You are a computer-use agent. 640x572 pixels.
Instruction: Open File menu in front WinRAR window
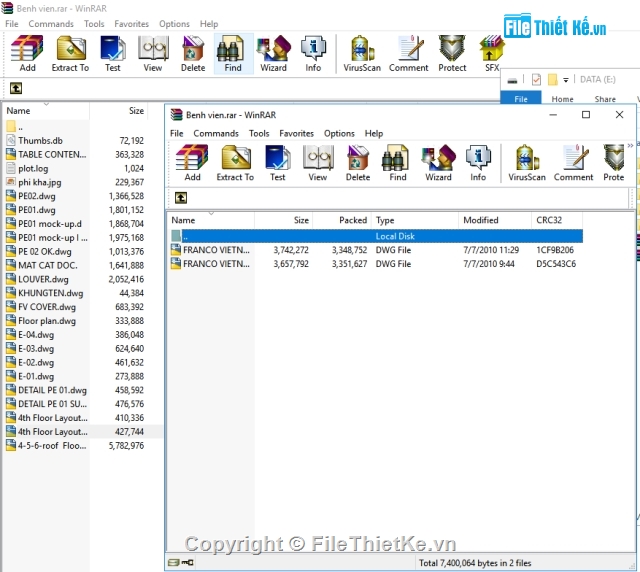(176, 134)
